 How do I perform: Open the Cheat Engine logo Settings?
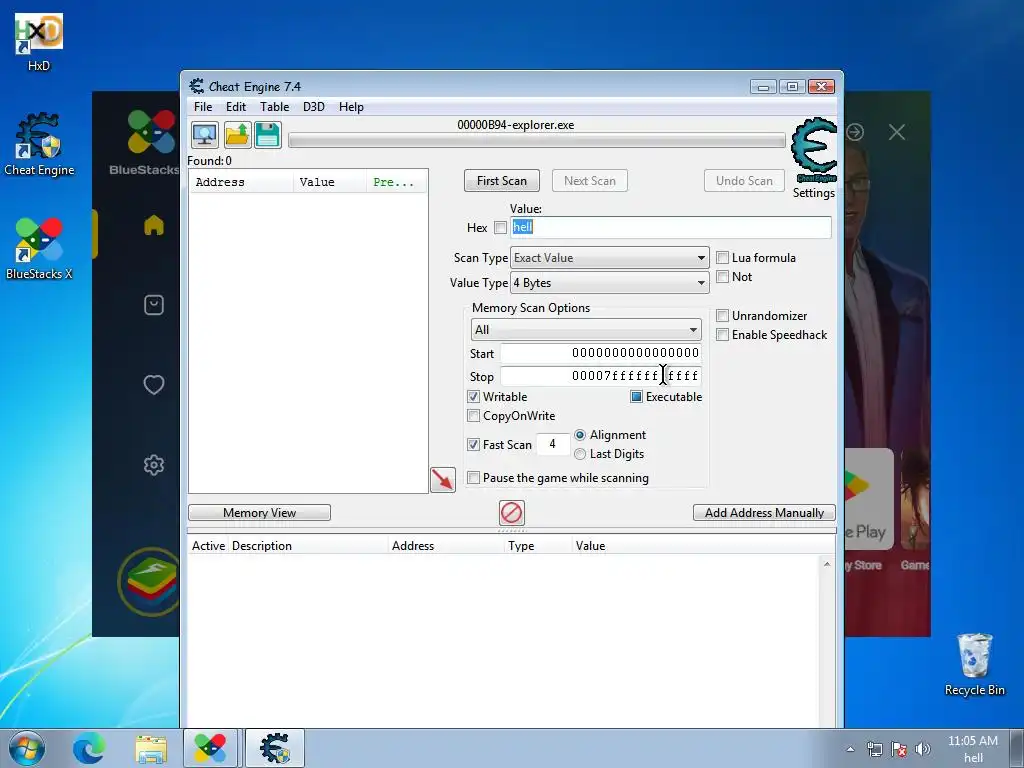click(x=814, y=158)
